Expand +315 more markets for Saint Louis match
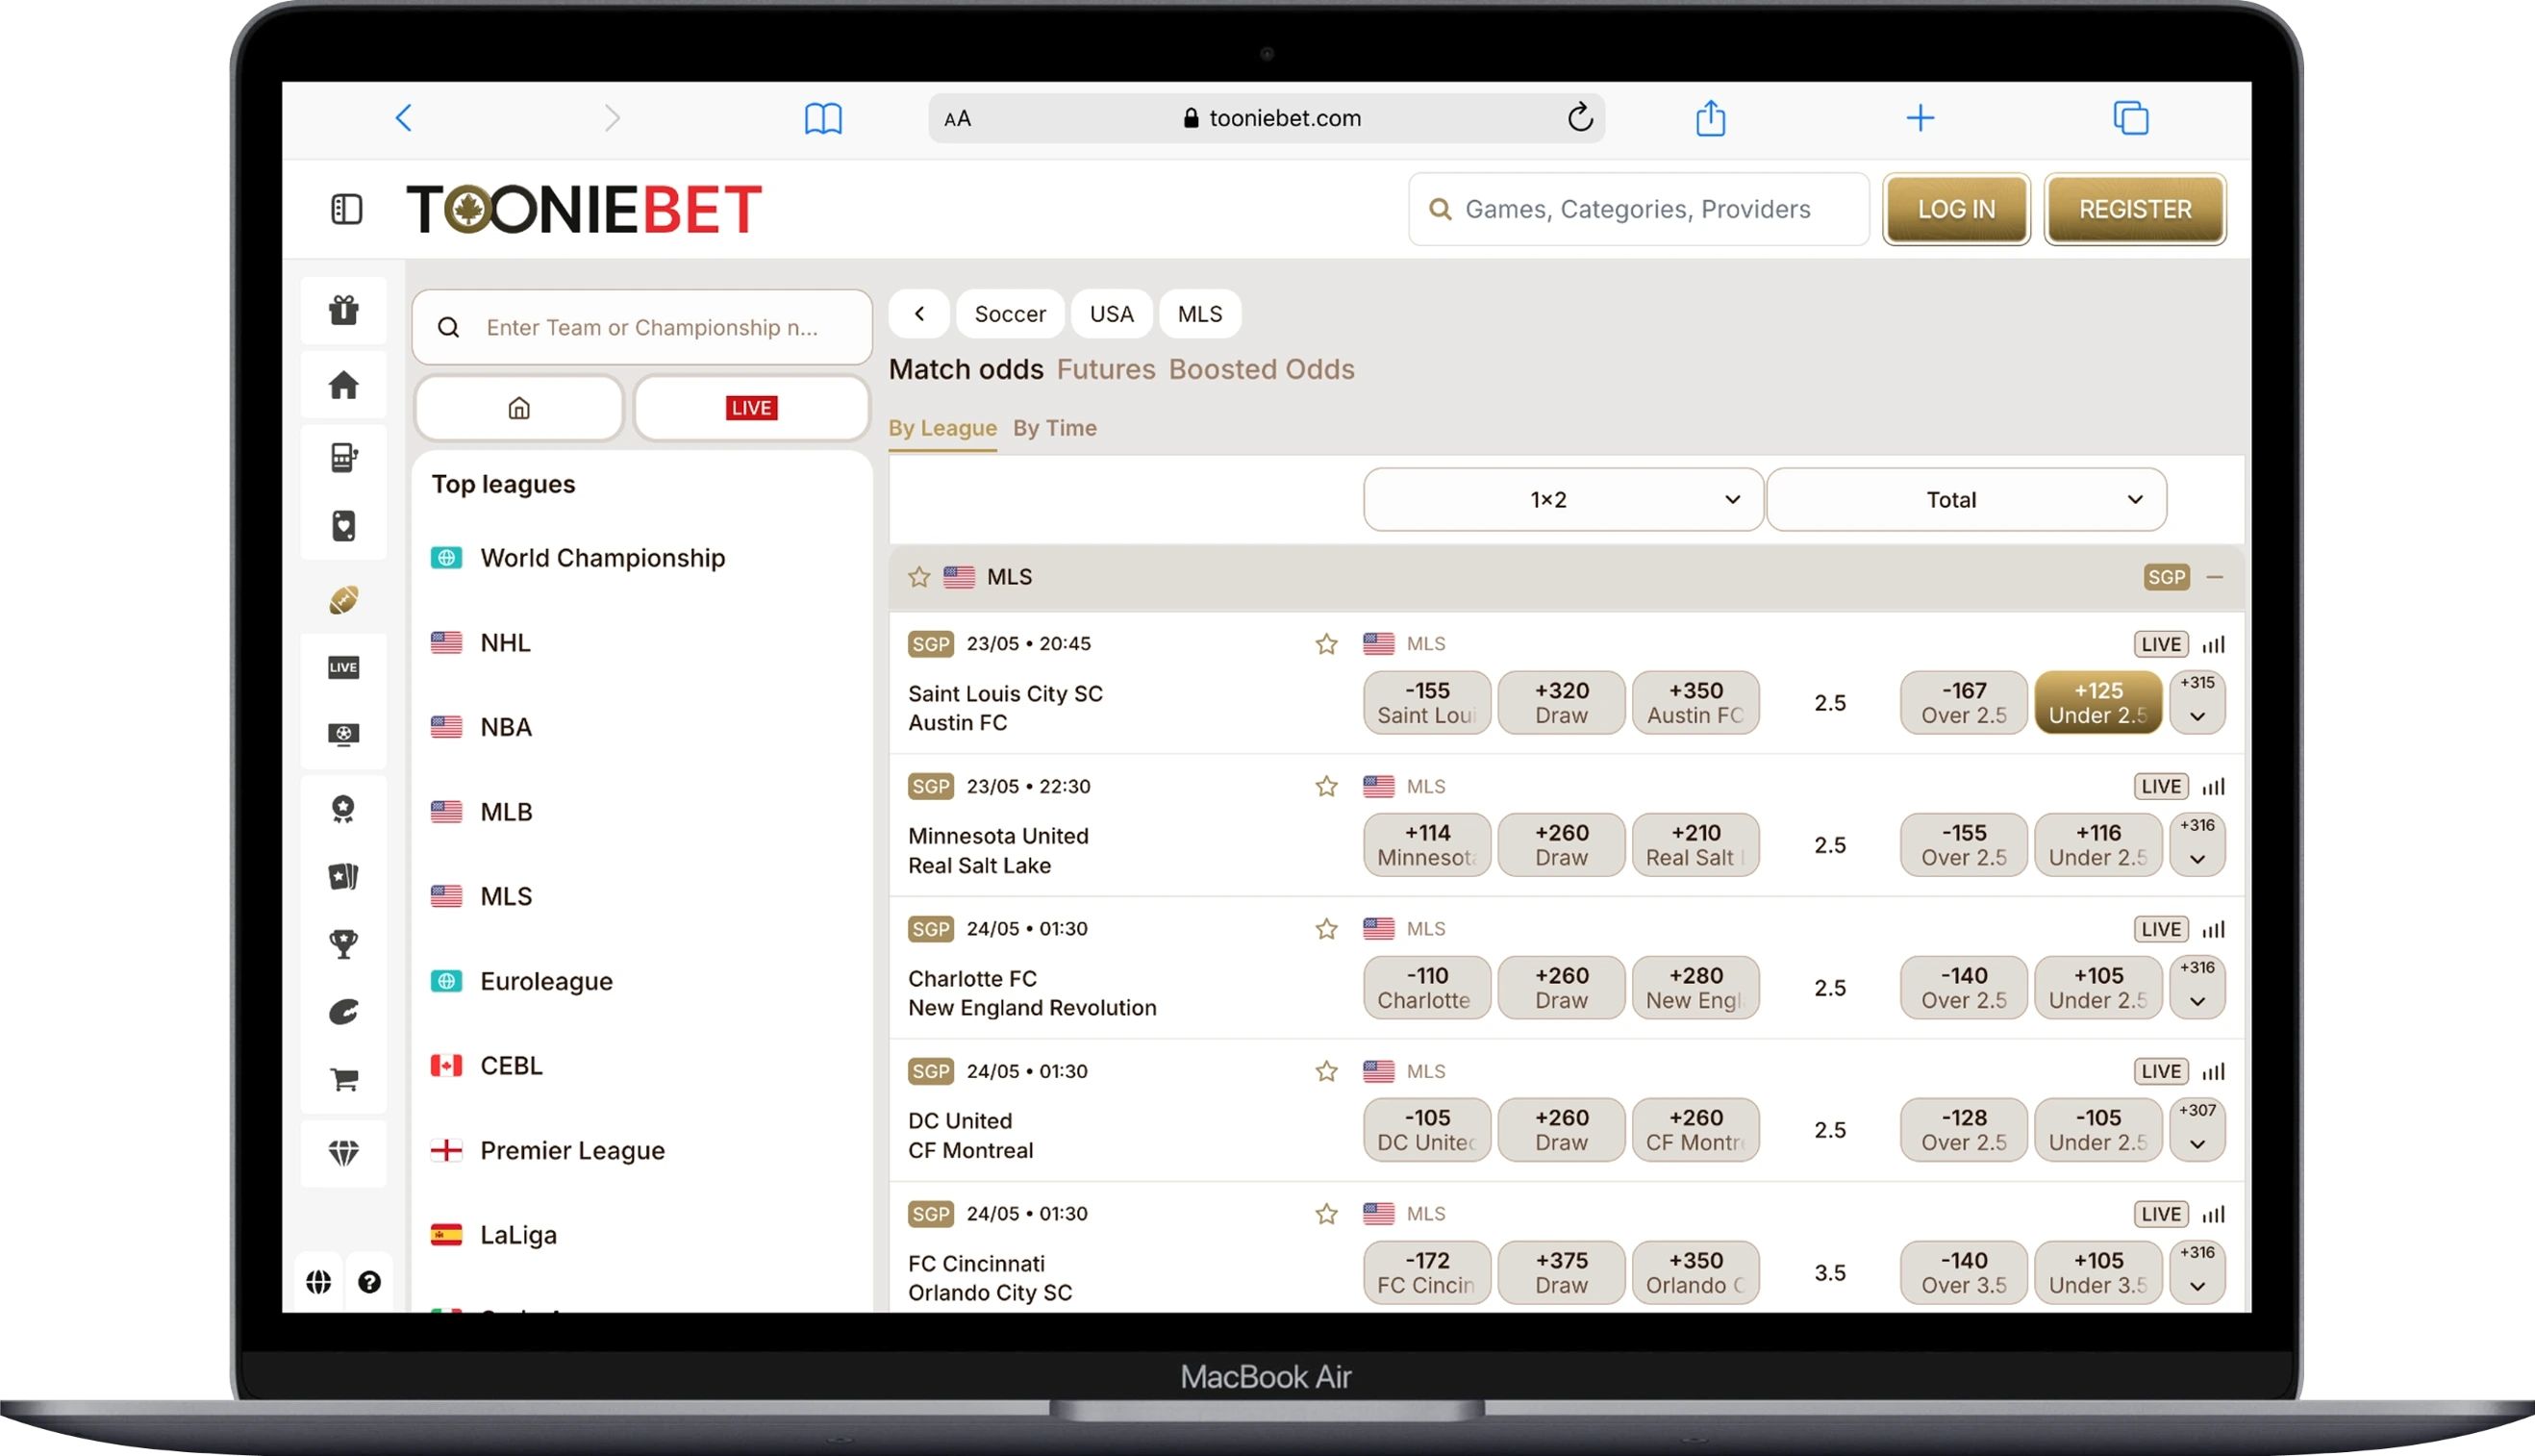 point(2197,703)
